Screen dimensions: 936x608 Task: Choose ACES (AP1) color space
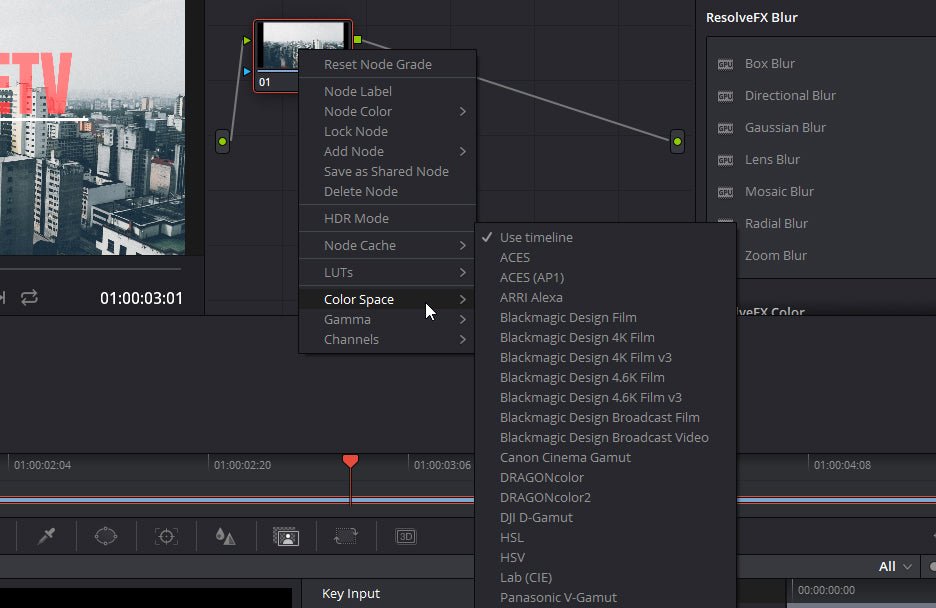click(605, 277)
